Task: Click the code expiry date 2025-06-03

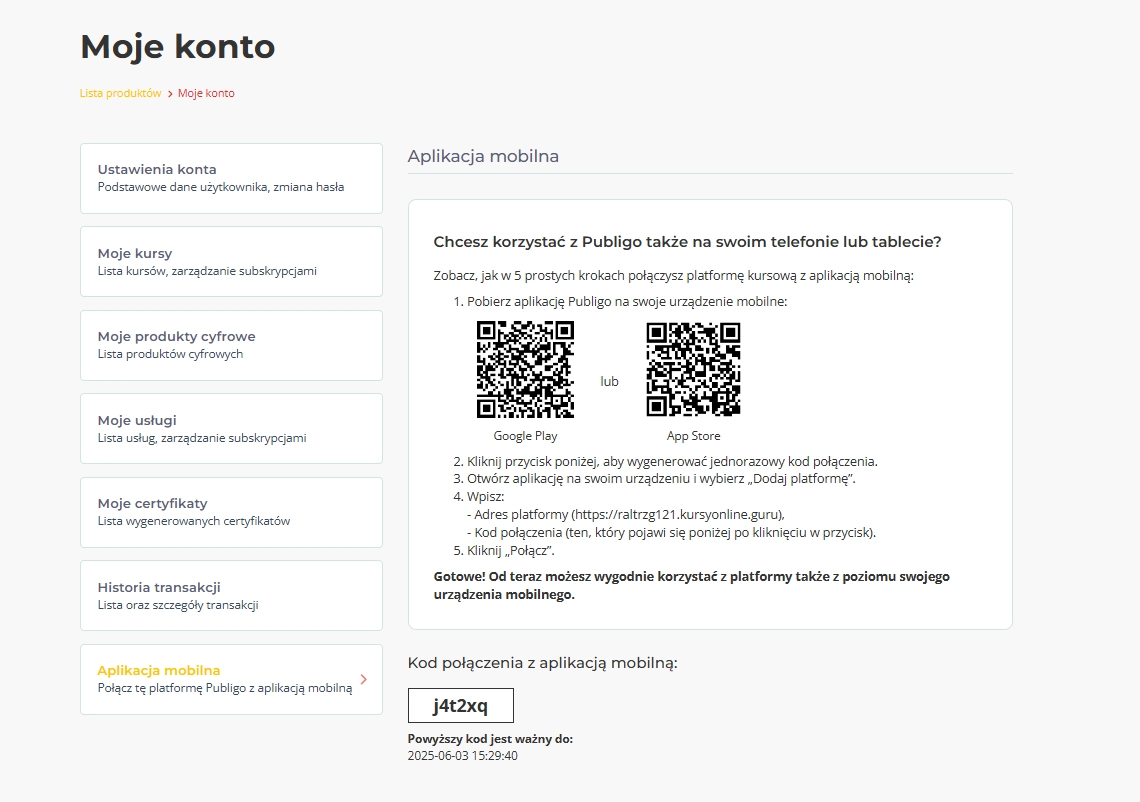Action: coord(437,755)
